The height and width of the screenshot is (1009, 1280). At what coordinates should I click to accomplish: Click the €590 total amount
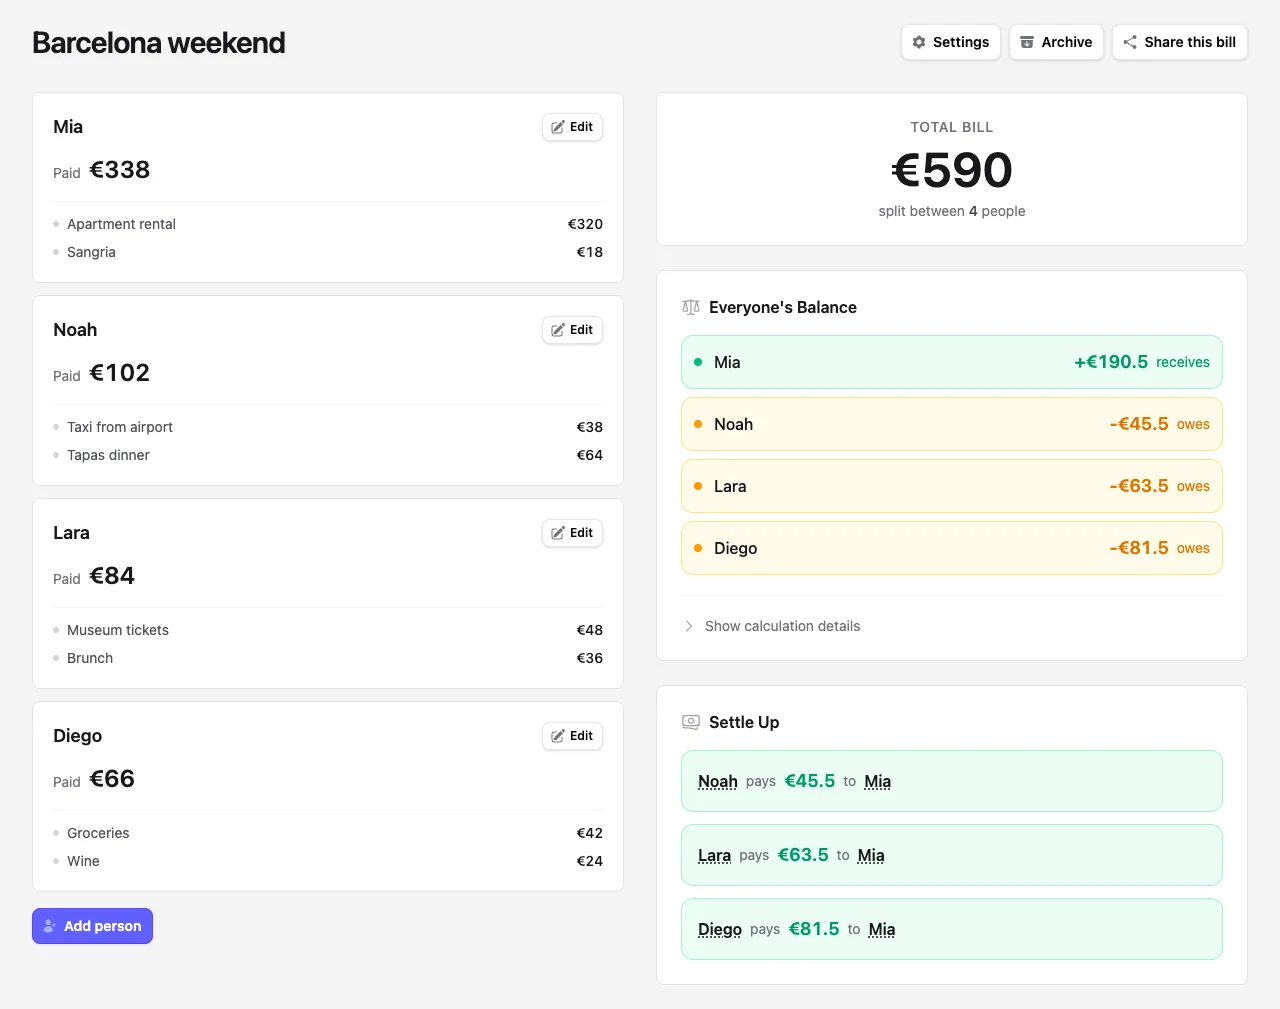952,170
